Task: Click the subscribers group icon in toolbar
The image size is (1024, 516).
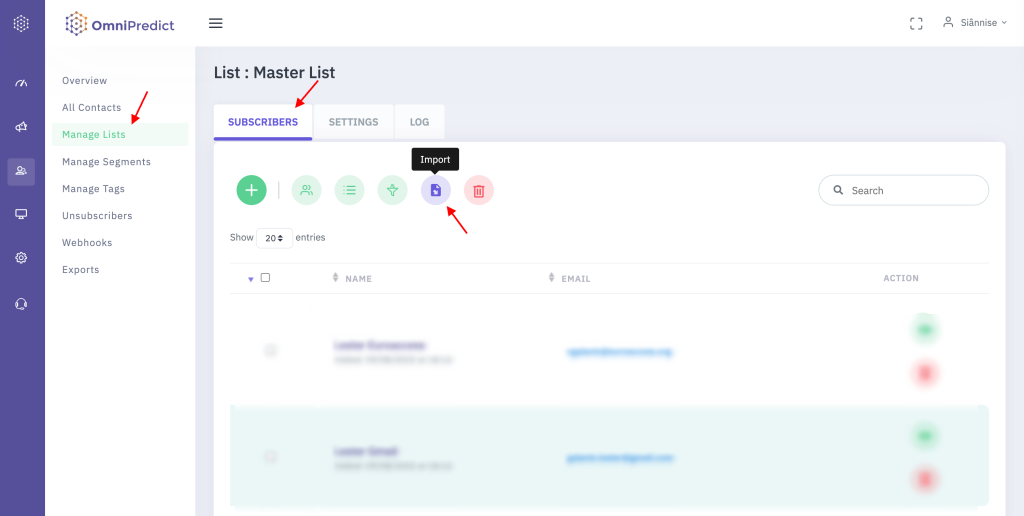Action: tap(306, 190)
